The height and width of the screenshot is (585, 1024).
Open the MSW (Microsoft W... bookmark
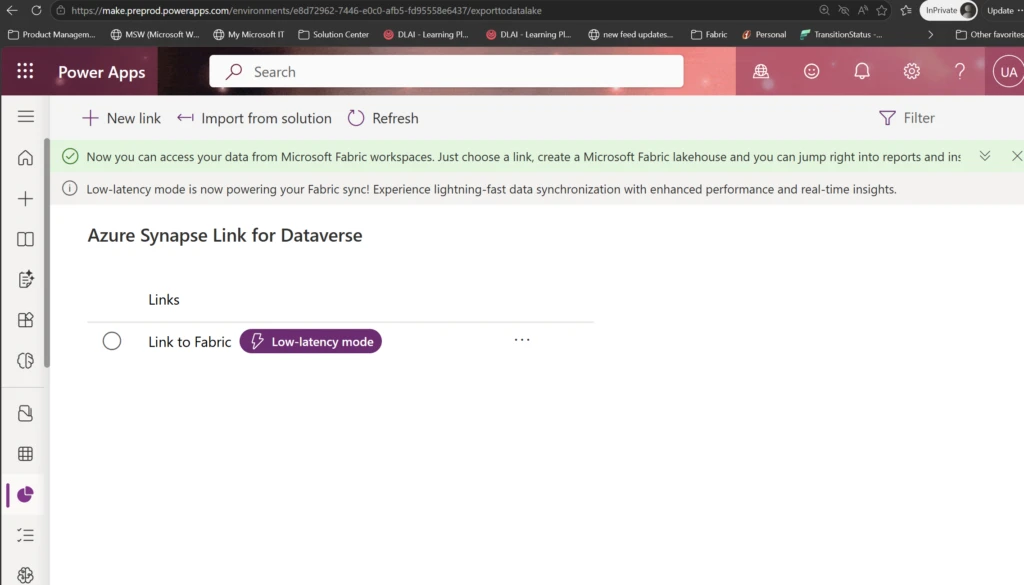click(155, 35)
